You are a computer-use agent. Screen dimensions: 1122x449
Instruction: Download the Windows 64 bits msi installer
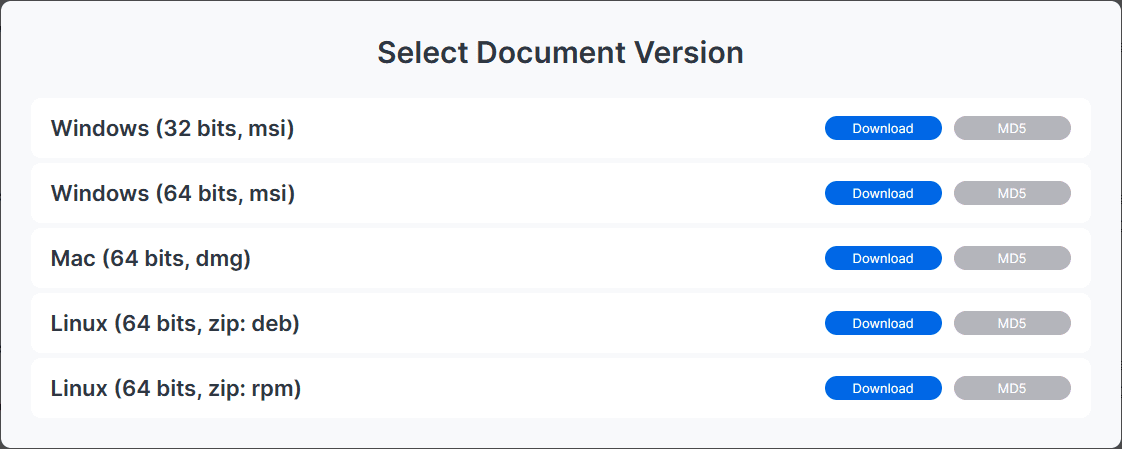coord(883,193)
